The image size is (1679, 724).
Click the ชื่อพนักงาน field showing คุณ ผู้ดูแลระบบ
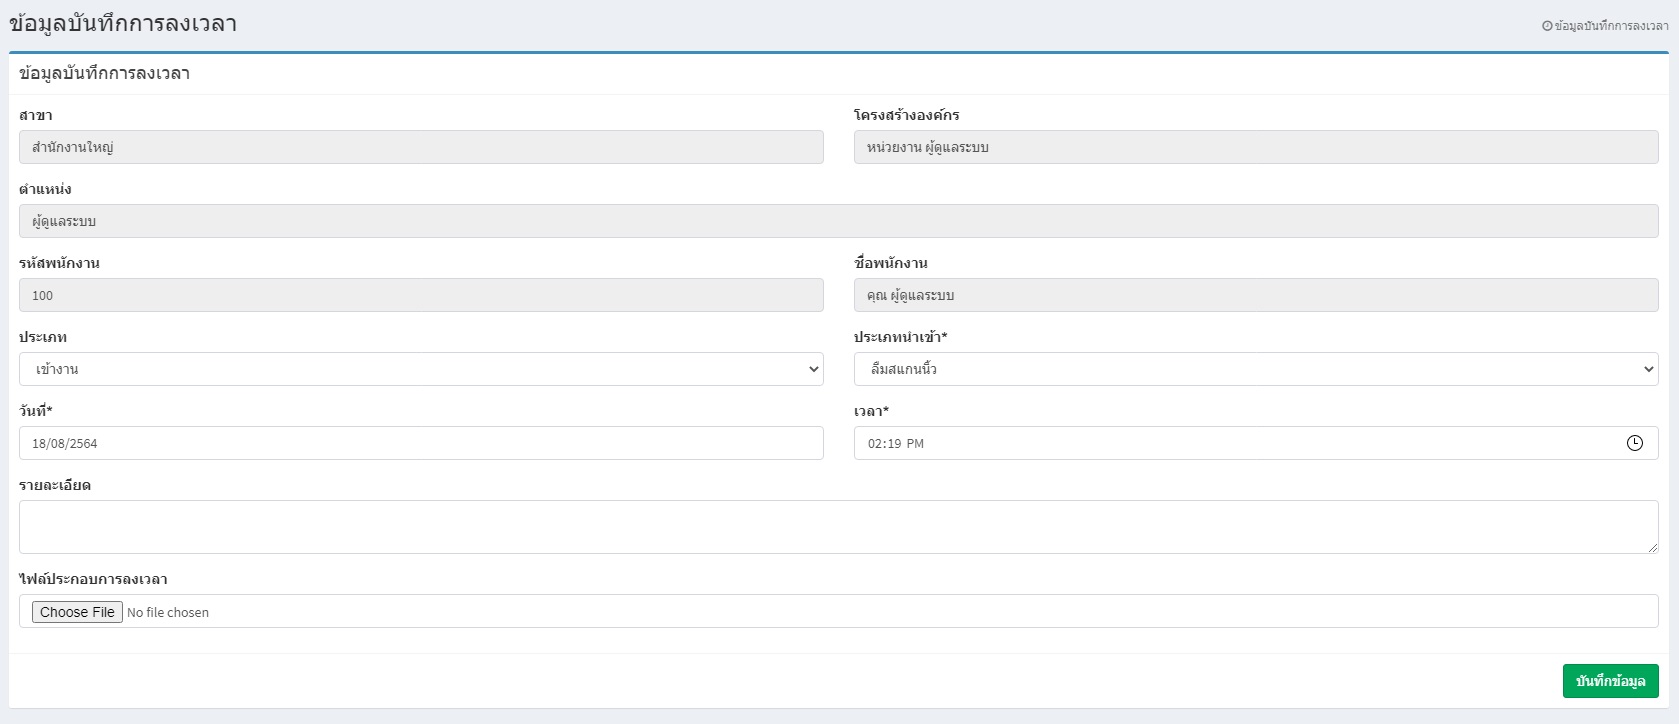[x=1256, y=295]
